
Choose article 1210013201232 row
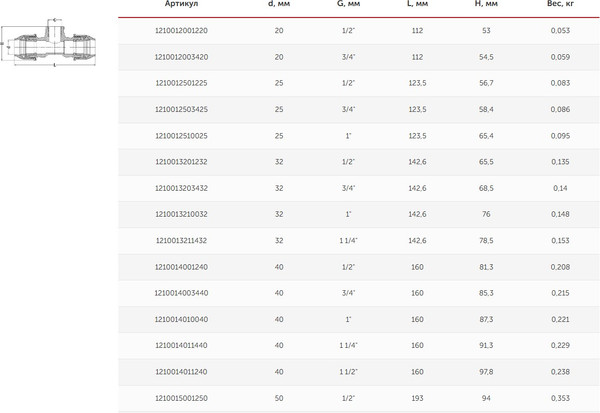181,161
